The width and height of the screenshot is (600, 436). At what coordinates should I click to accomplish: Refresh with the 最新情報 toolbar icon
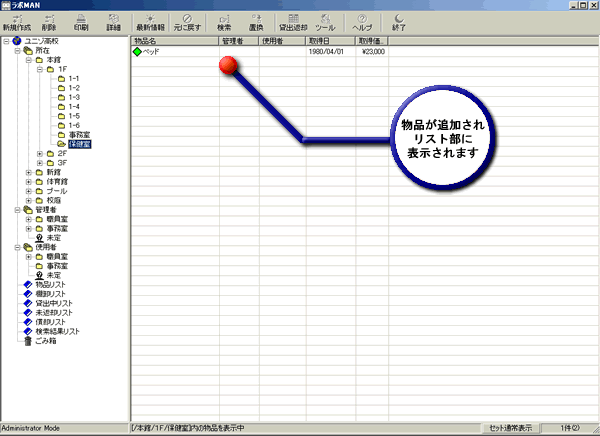pos(150,23)
